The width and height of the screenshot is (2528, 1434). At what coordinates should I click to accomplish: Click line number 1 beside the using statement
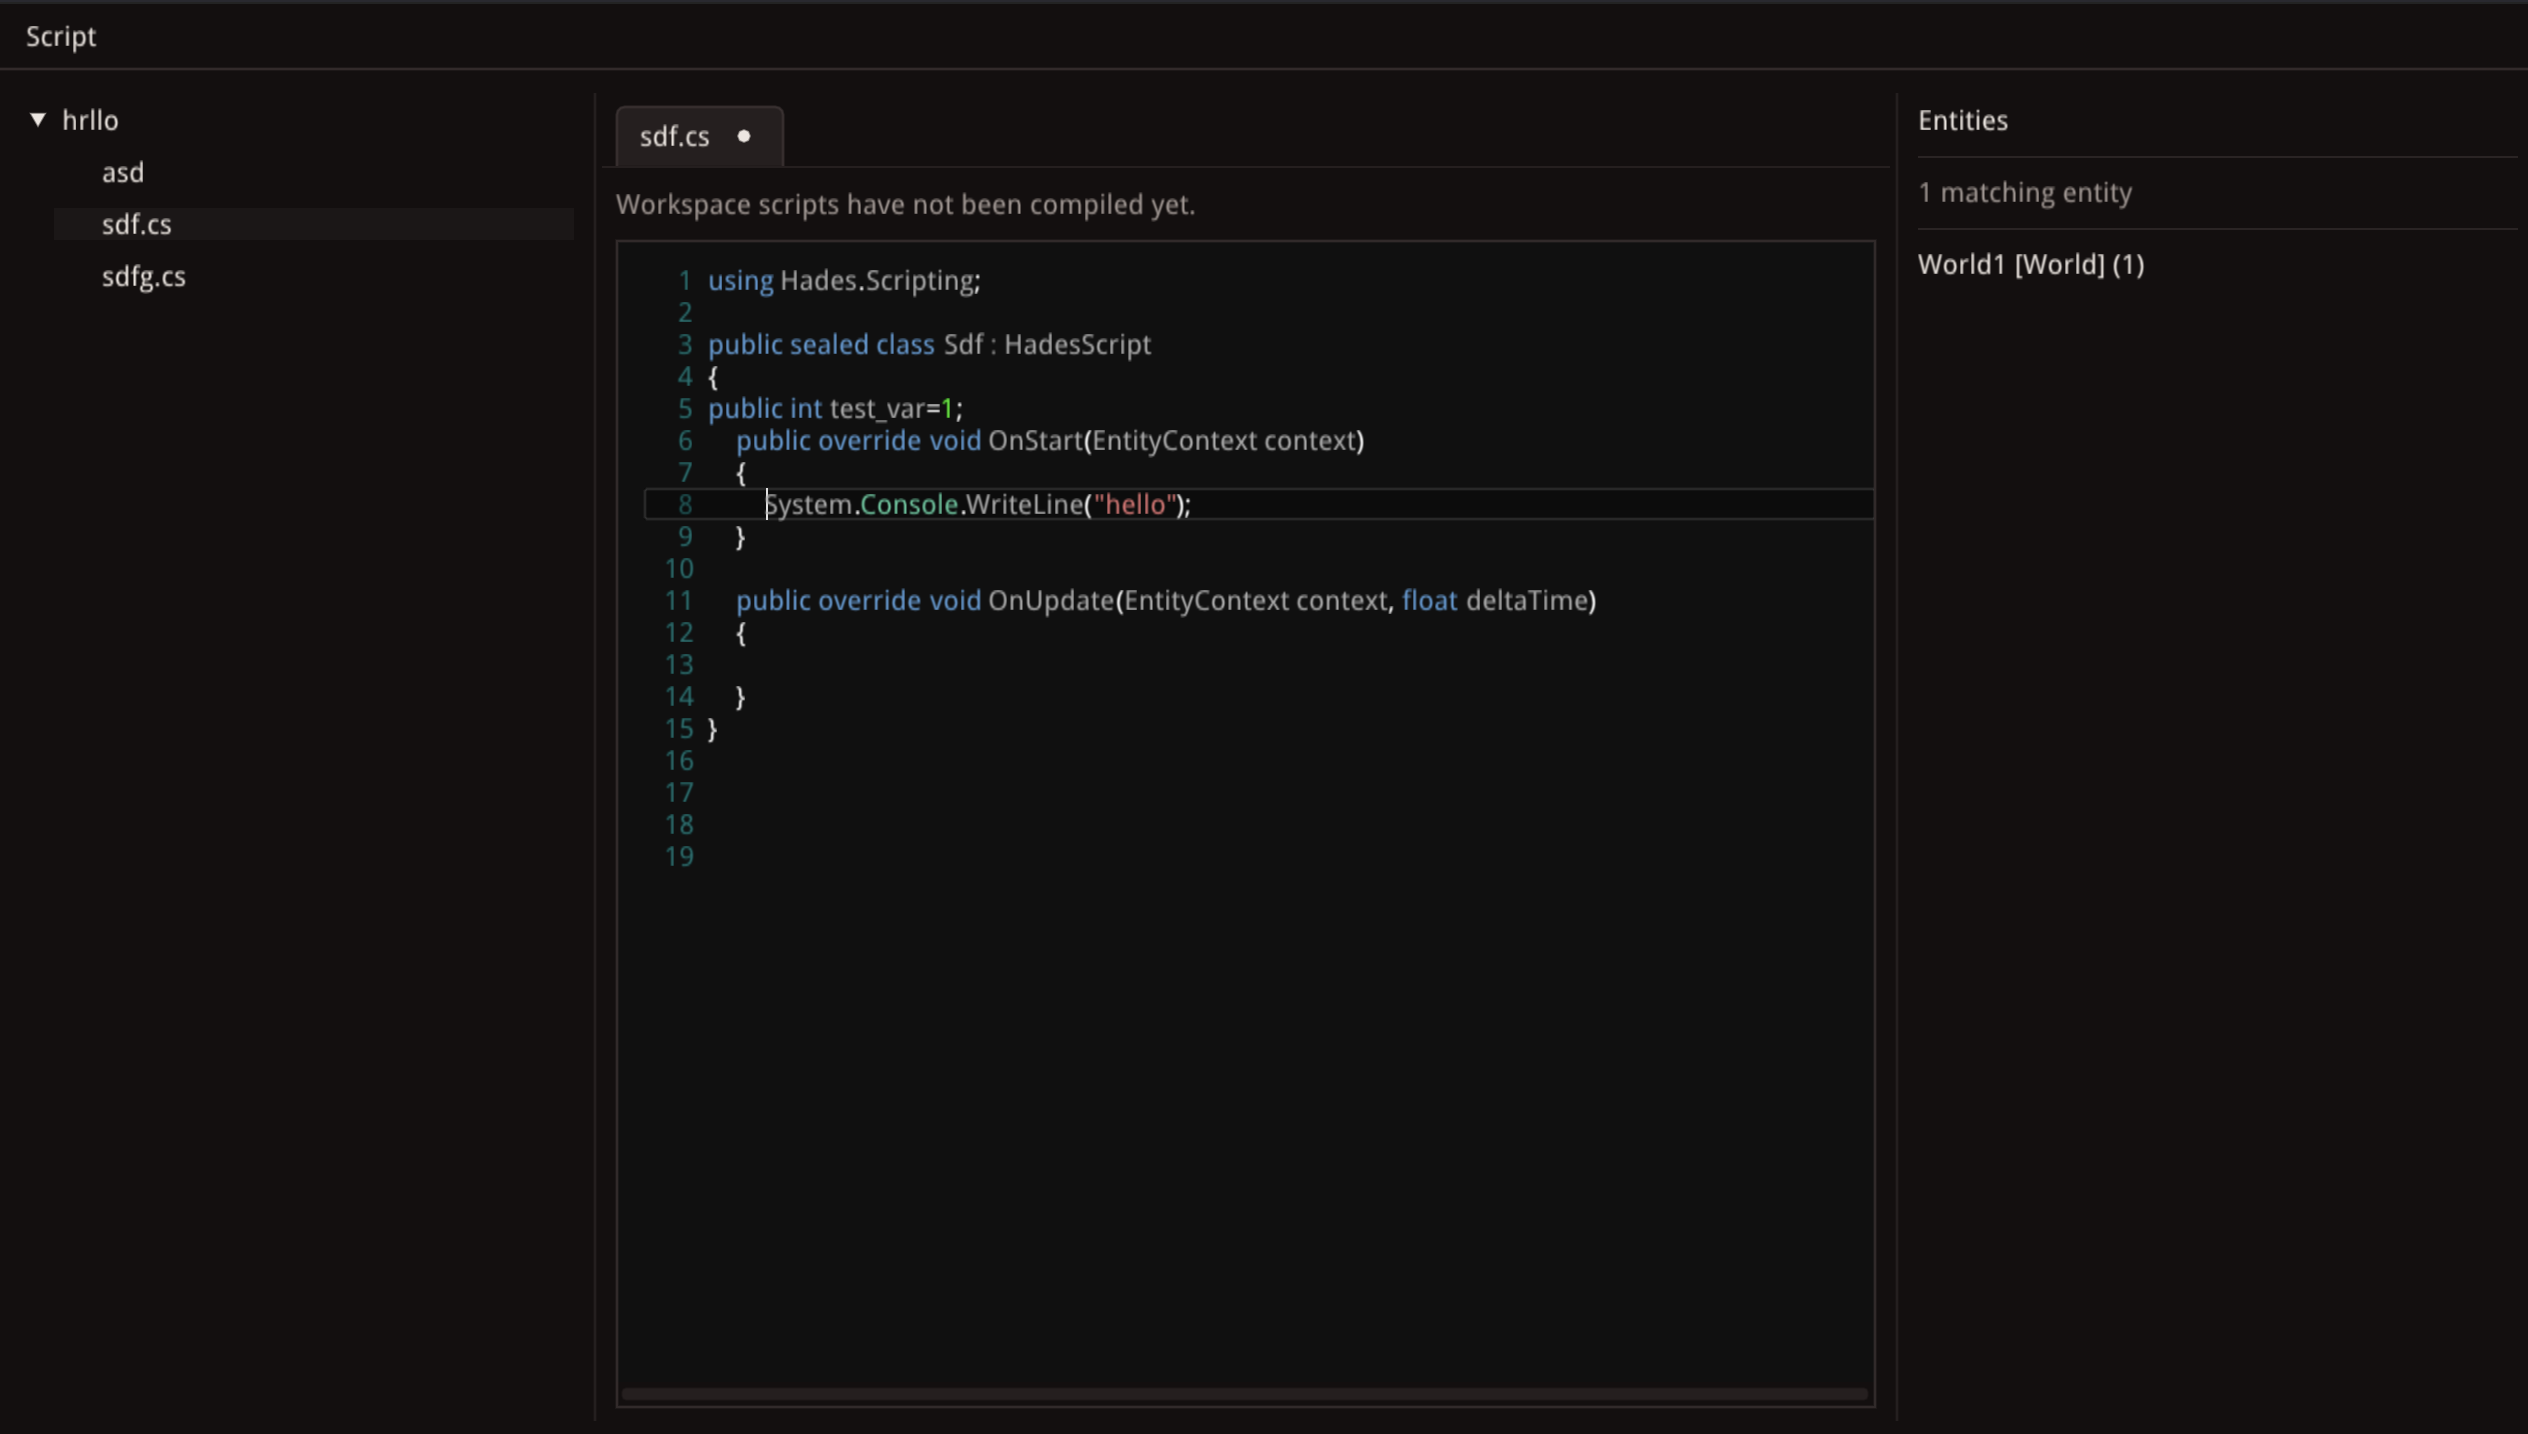tap(684, 280)
